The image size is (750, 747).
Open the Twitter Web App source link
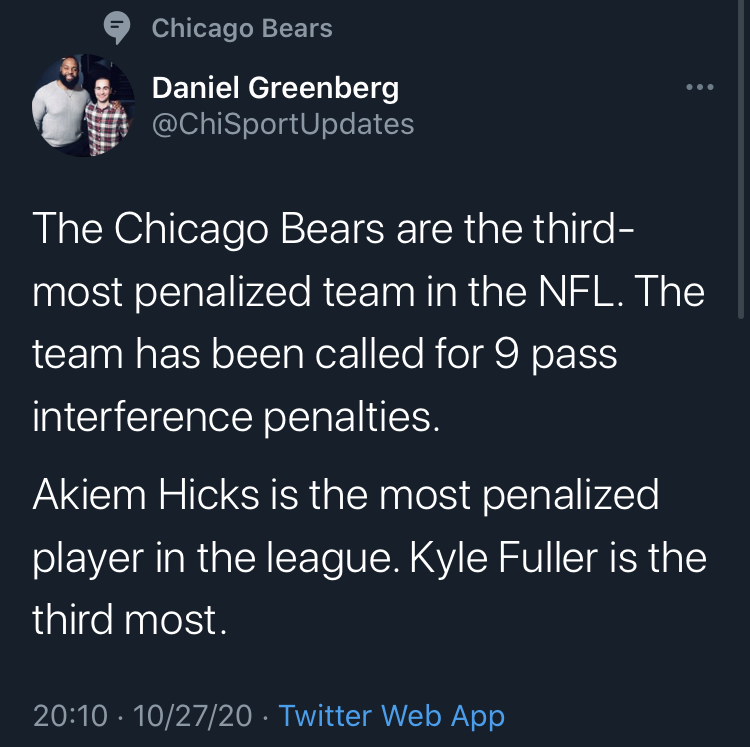coord(392,716)
